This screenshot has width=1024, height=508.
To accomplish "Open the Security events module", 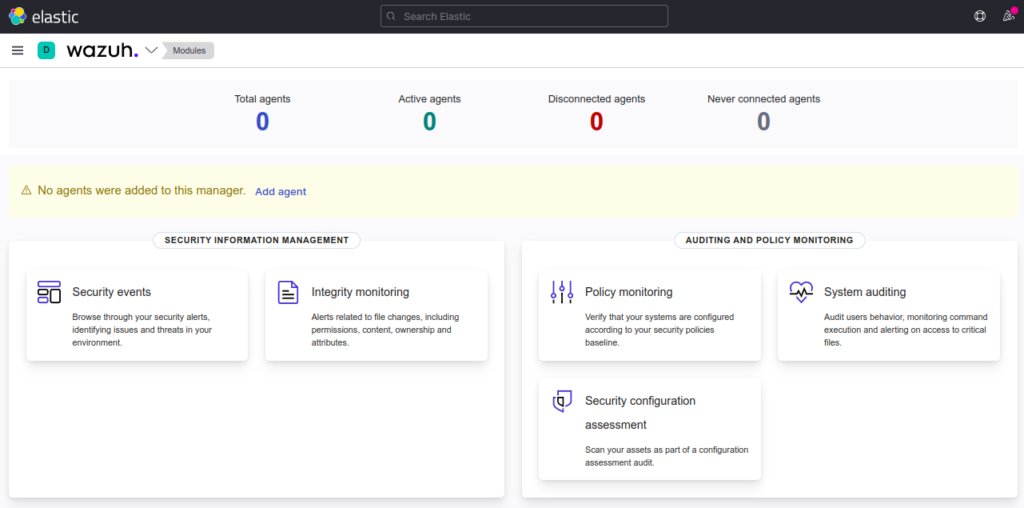I will tap(137, 315).
